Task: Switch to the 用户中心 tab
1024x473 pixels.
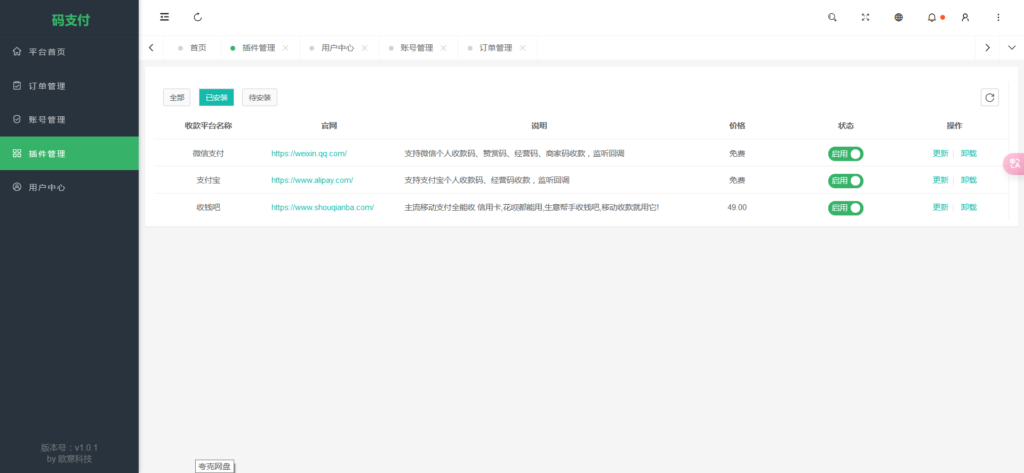Action: [x=338, y=48]
